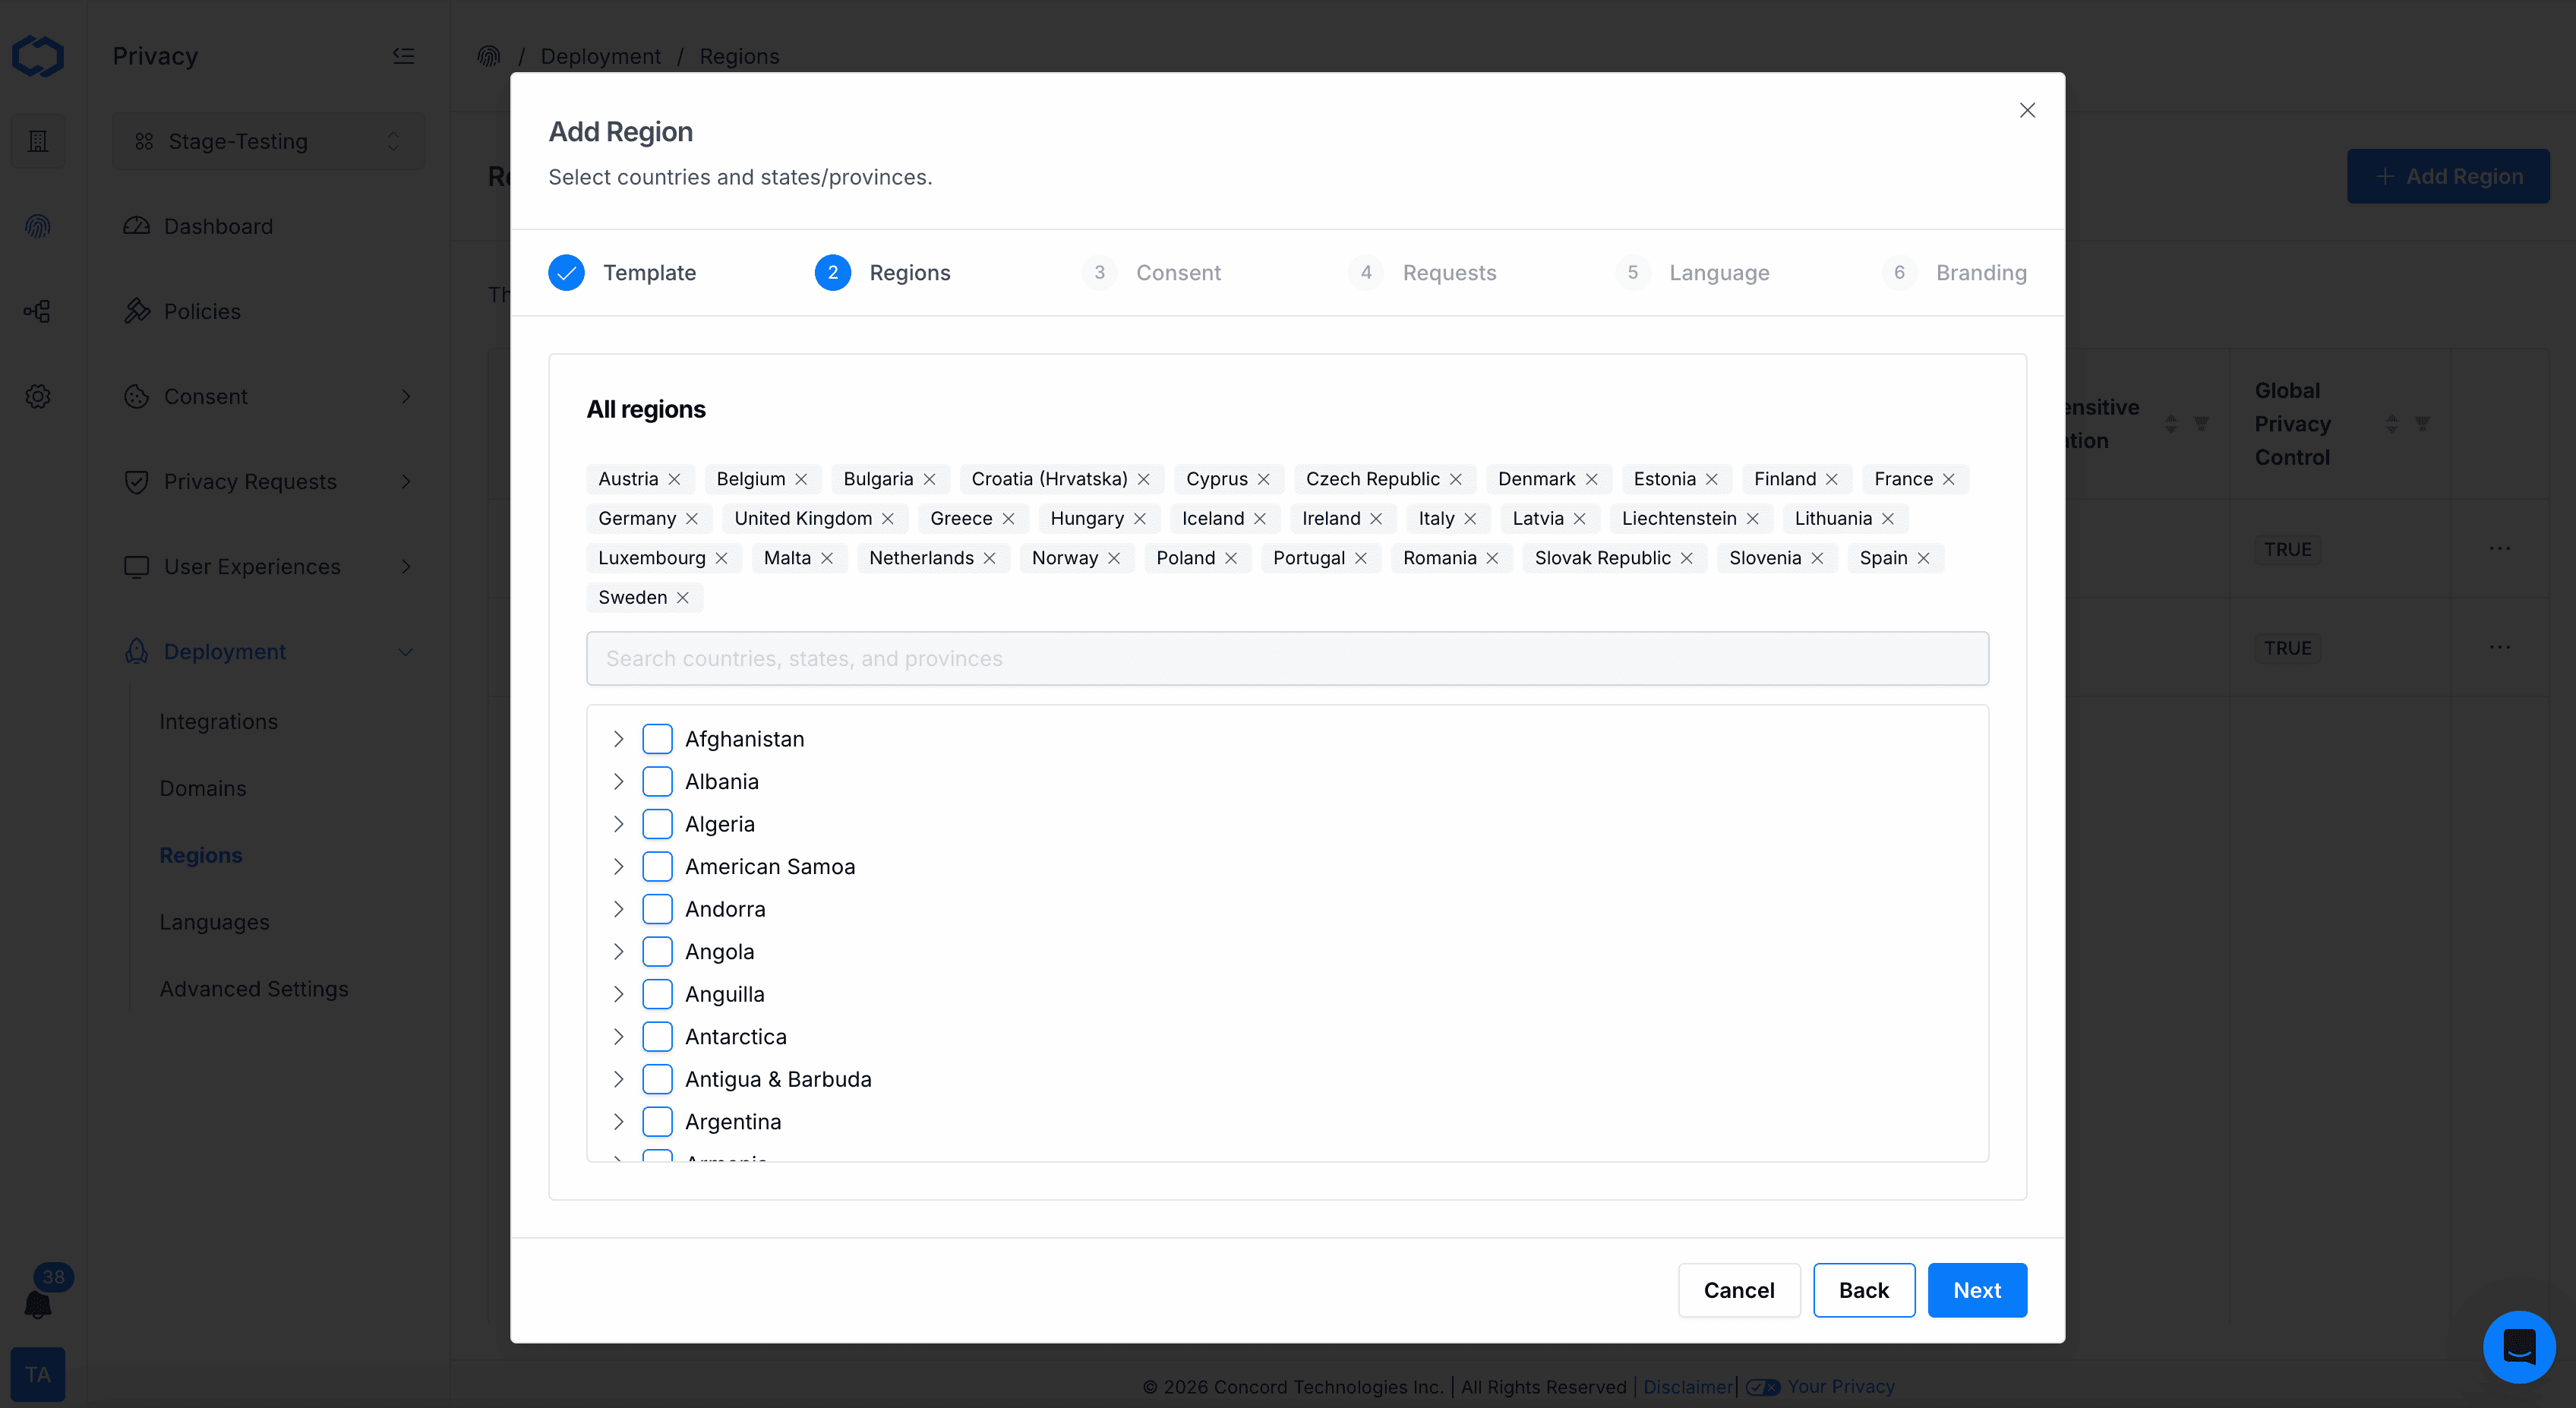2576x1408 pixels.
Task: Select the Andorra checkbox
Action: (x=657, y=909)
